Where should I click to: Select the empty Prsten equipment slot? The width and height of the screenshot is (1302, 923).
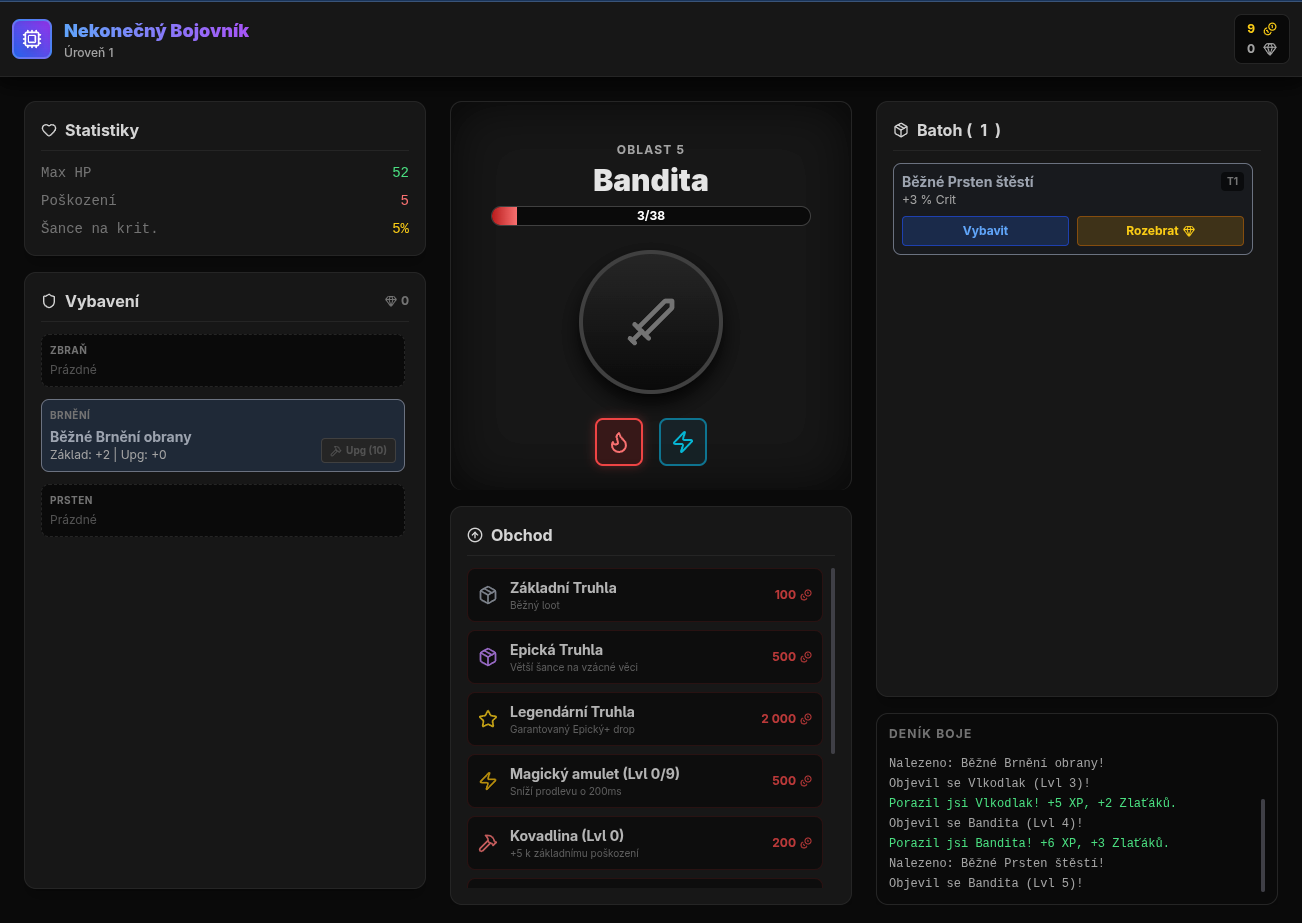pos(223,510)
